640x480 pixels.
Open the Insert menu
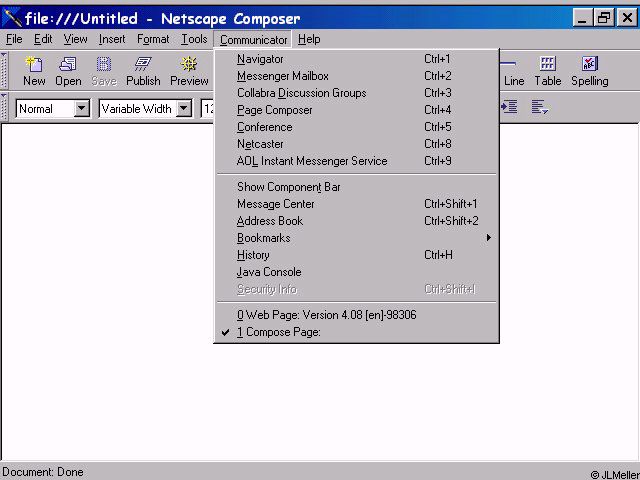click(112, 39)
